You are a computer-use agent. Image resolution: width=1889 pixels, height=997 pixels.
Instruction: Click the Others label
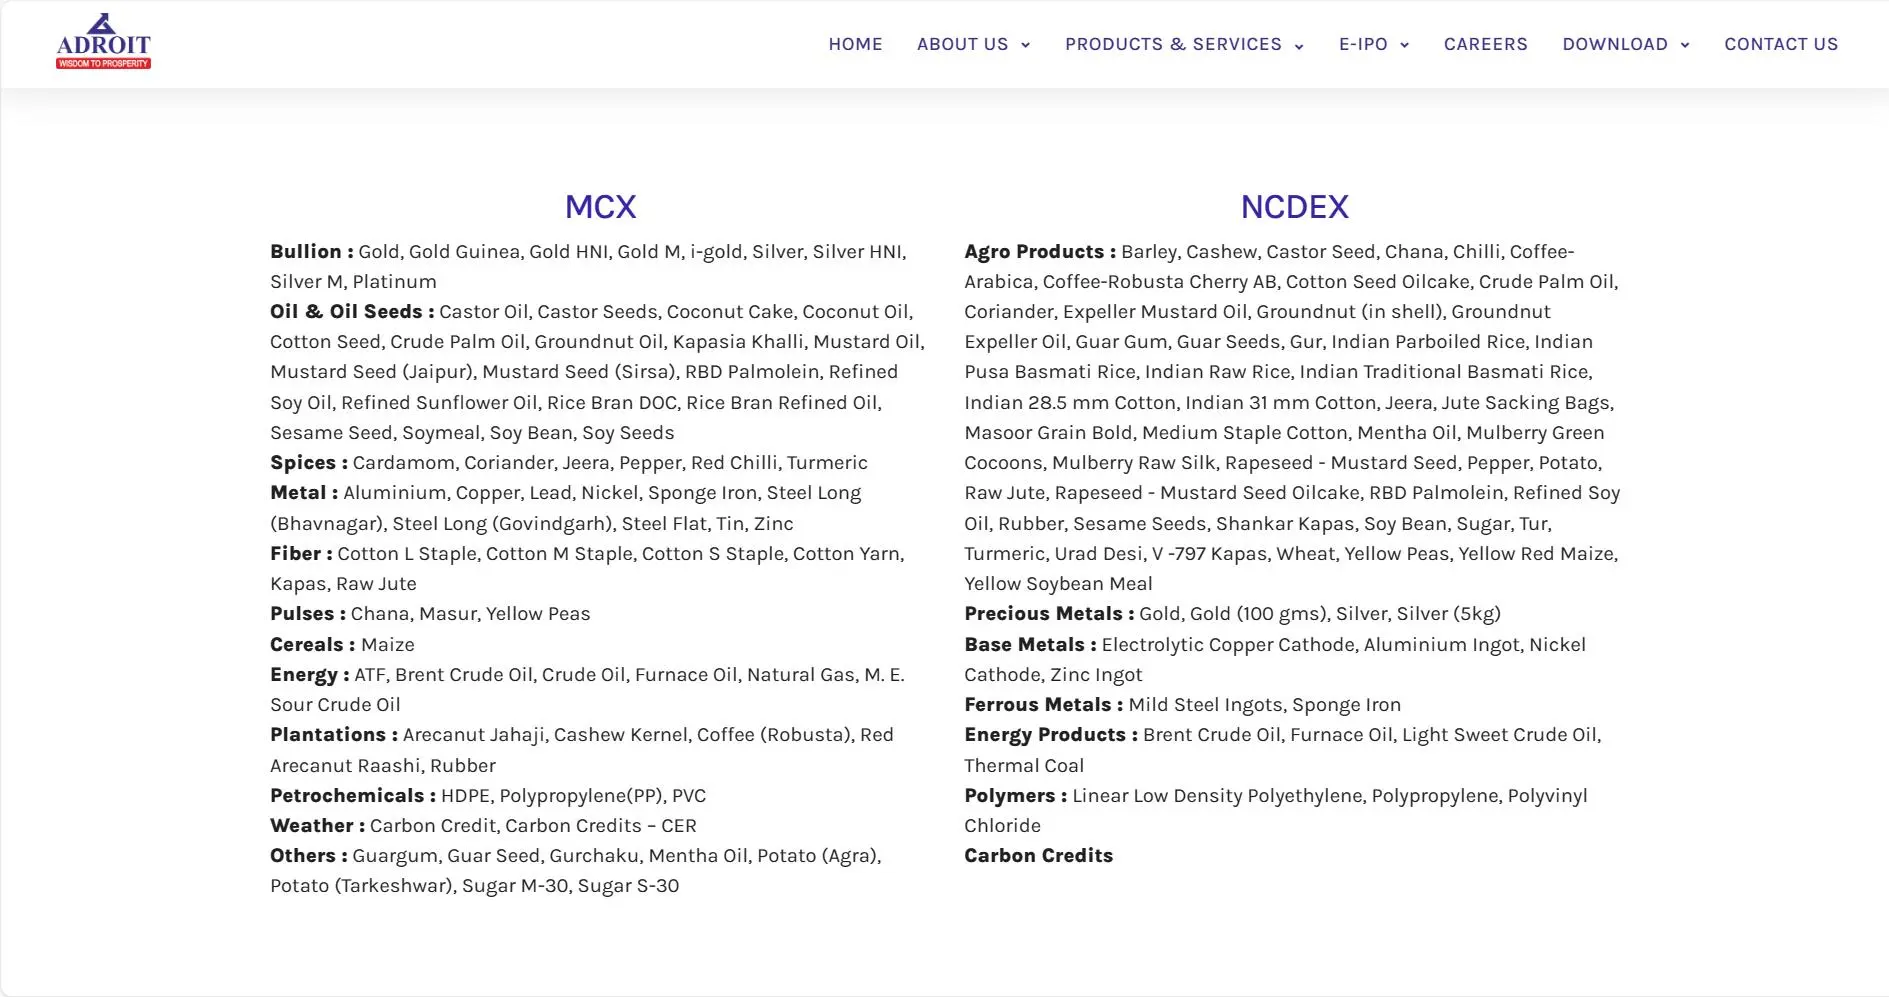click(309, 856)
